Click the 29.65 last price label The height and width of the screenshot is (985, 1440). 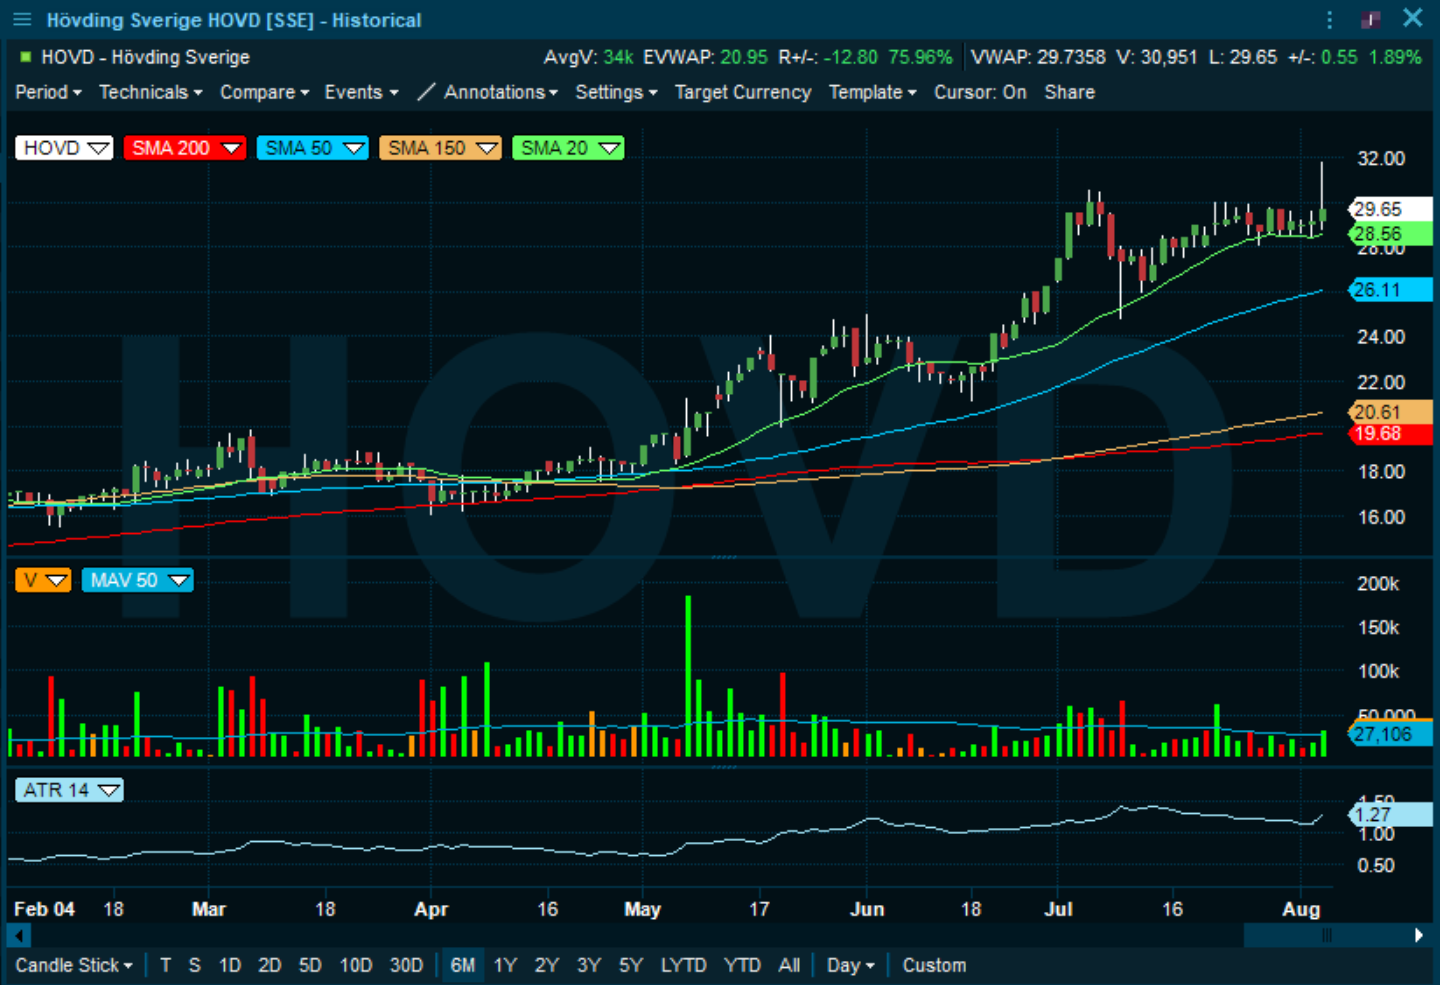coord(1390,209)
